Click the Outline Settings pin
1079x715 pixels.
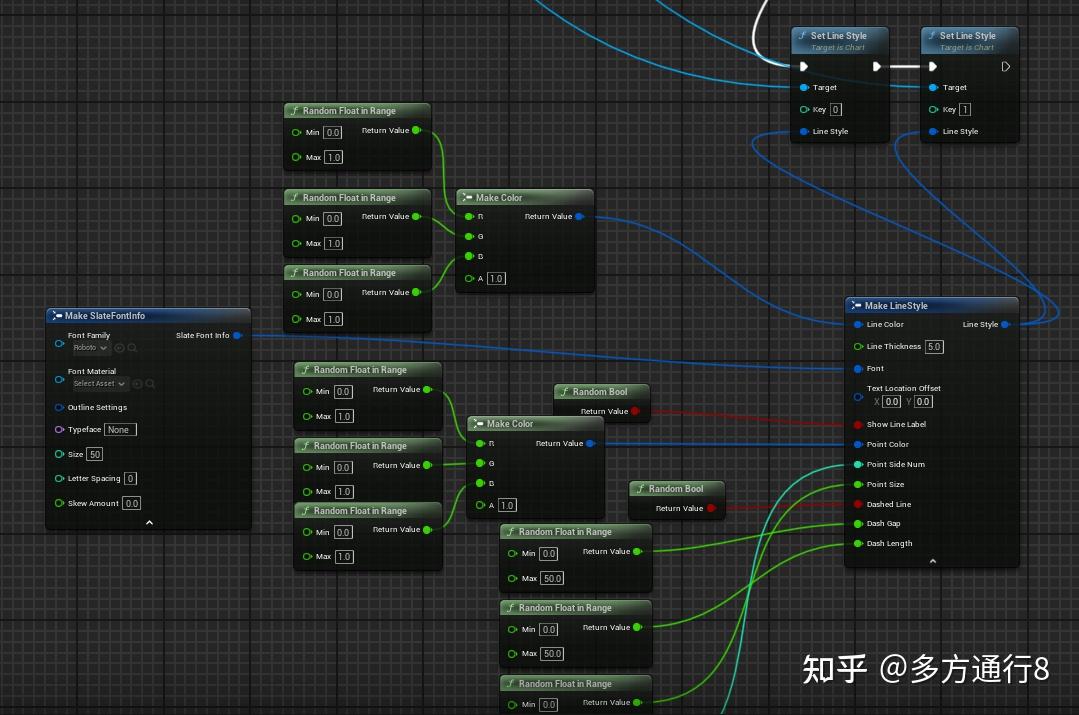pyautogui.click(x=59, y=407)
